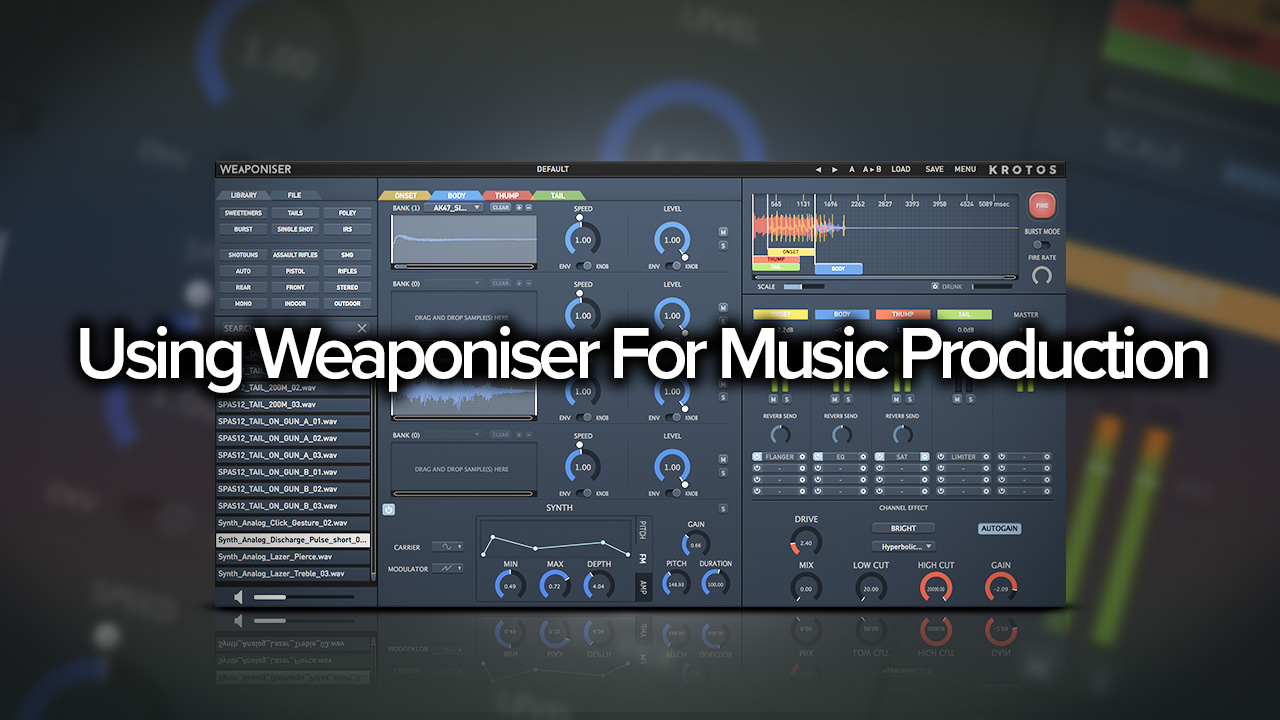The image size is (1280, 720).
Task: Click the next preset arrow
Action: [x=834, y=169]
